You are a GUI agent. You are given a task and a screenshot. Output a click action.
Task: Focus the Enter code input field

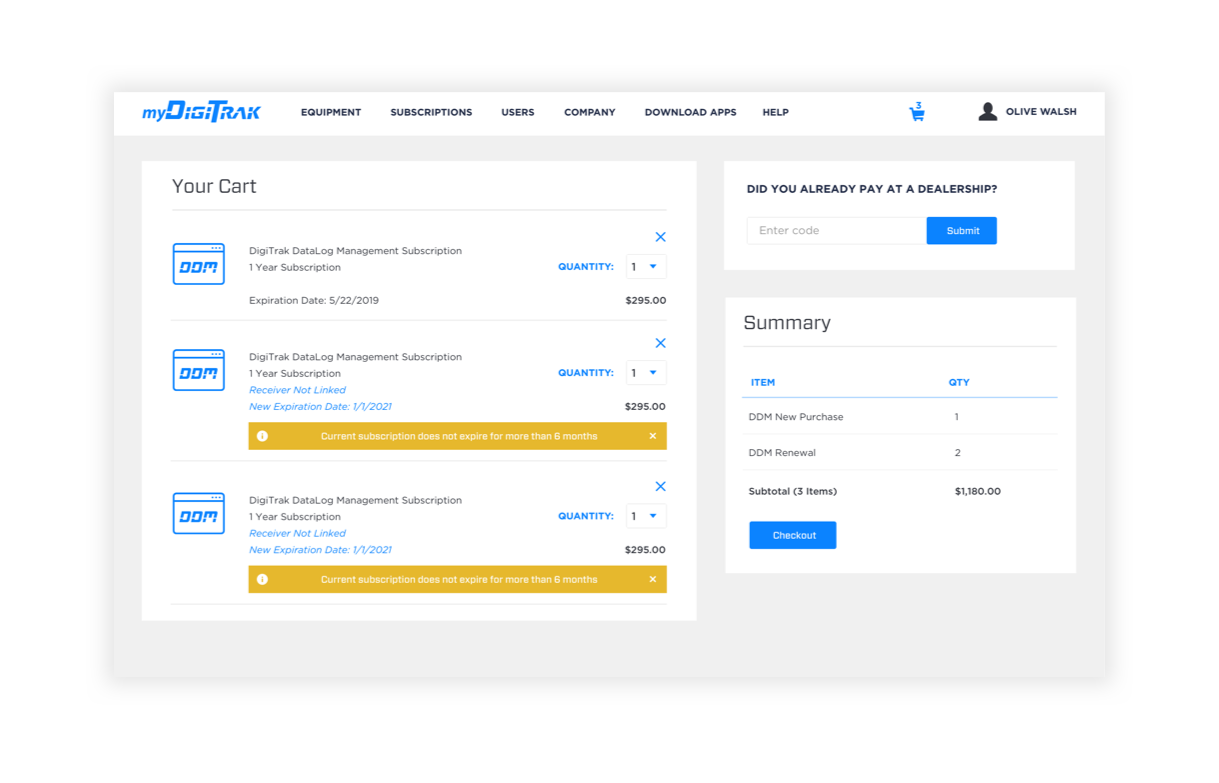tap(836, 231)
